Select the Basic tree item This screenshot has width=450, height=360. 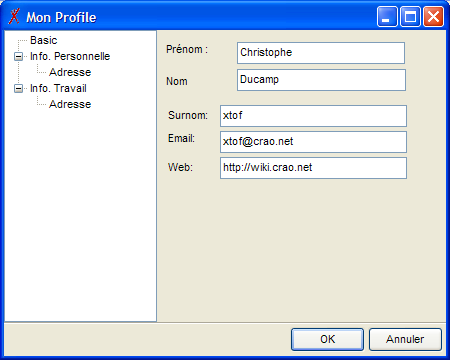click(x=44, y=40)
